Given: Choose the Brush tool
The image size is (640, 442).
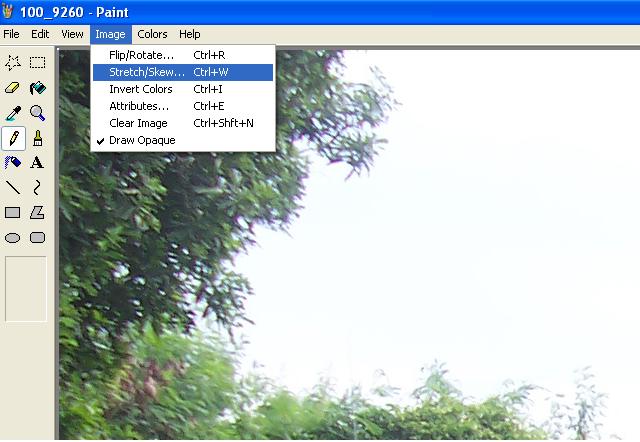Looking at the screenshot, I should click(38, 138).
